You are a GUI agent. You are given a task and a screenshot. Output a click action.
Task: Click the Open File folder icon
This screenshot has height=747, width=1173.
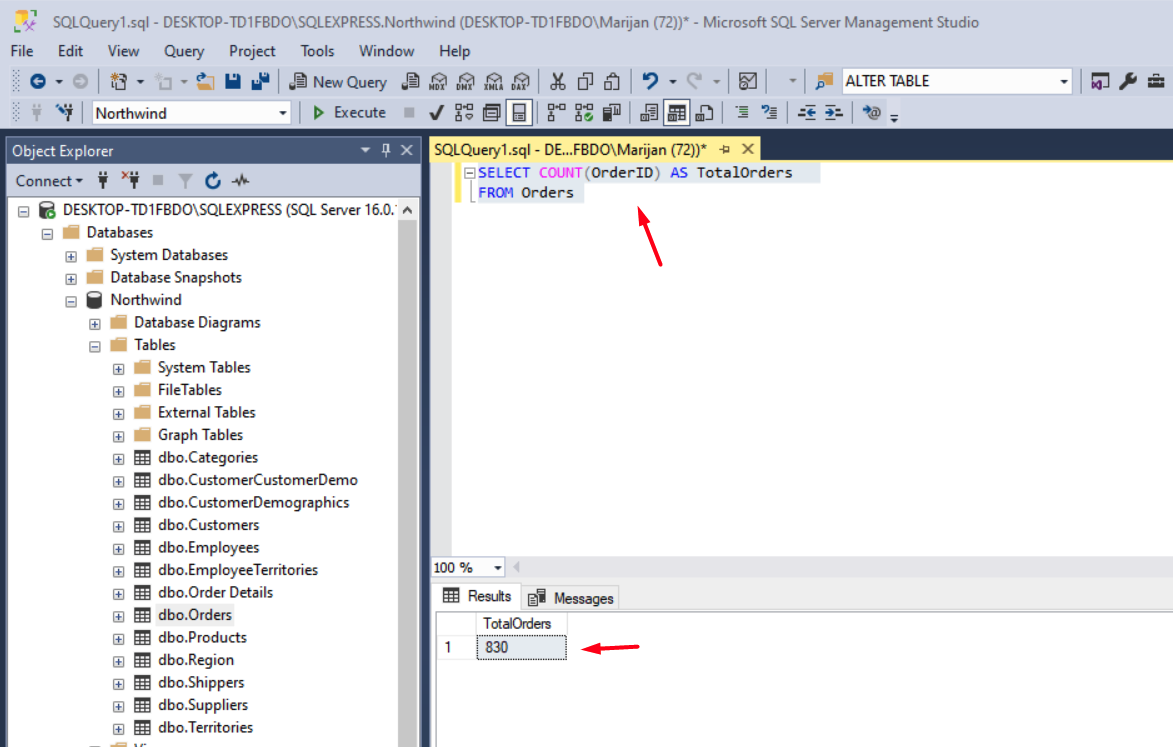(x=206, y=82)
